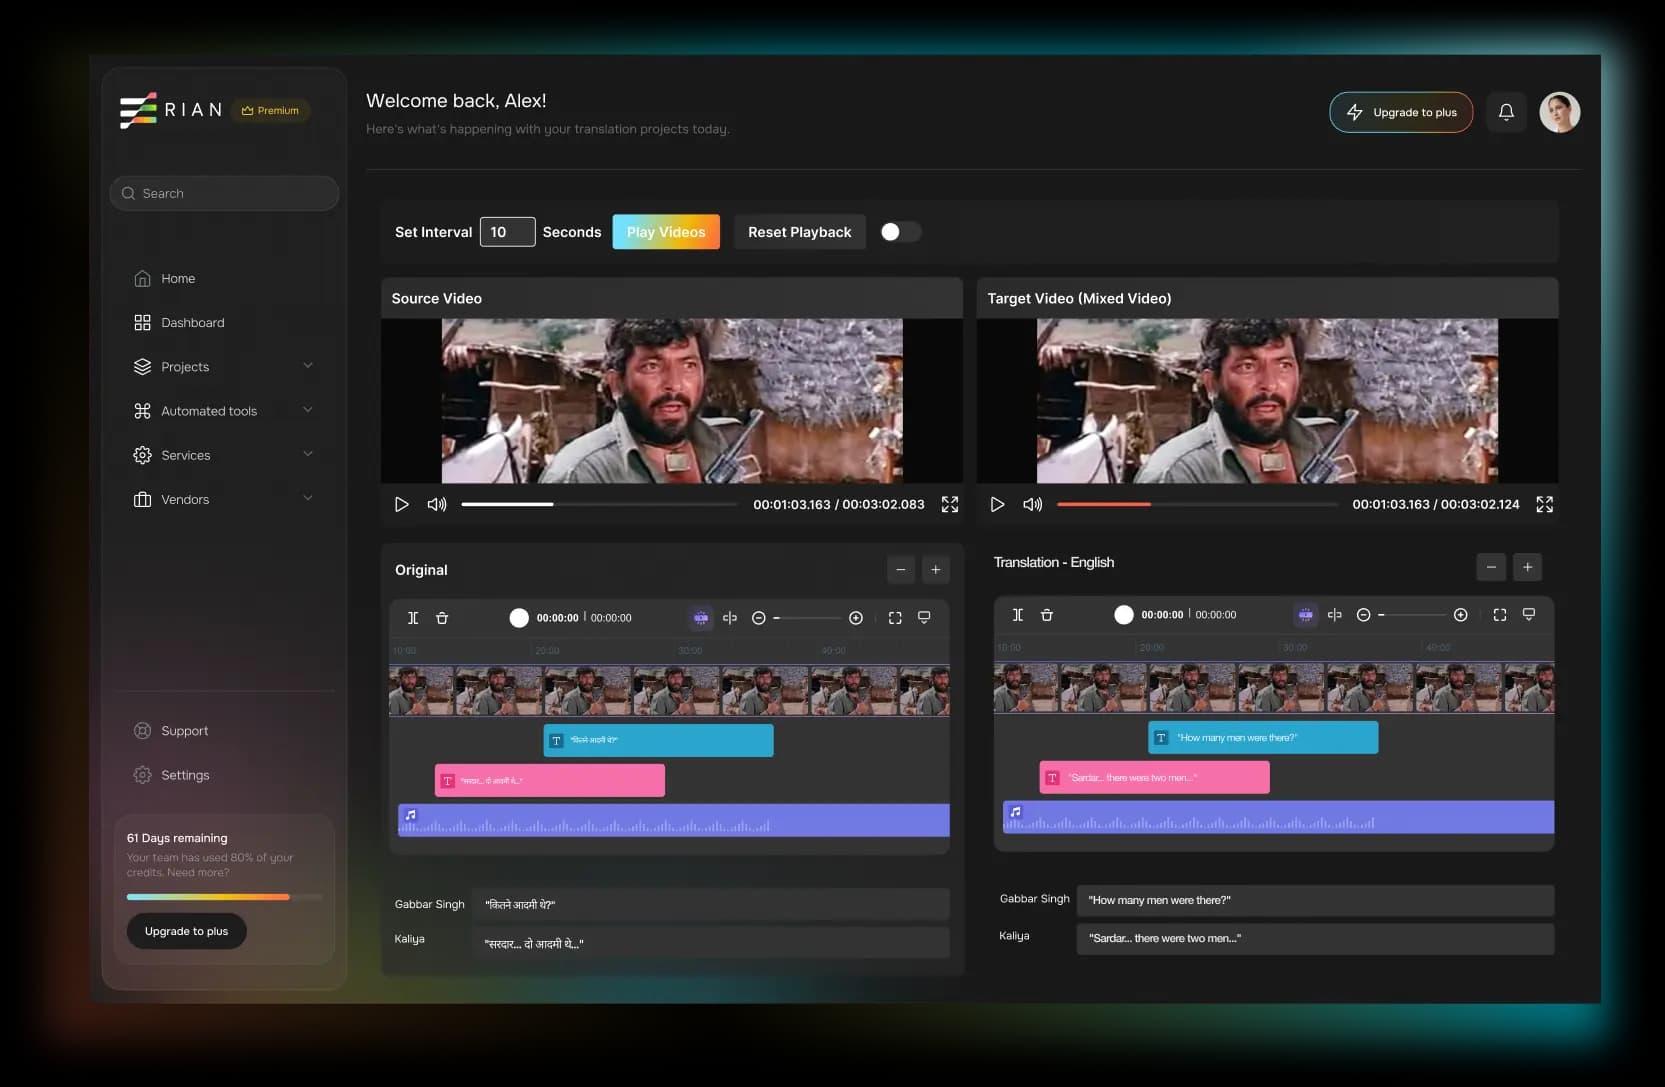Expand Target Video to fullscreen
Screen dimensions: 1665x1087
pyautogui.click(x=1545, y=505)
